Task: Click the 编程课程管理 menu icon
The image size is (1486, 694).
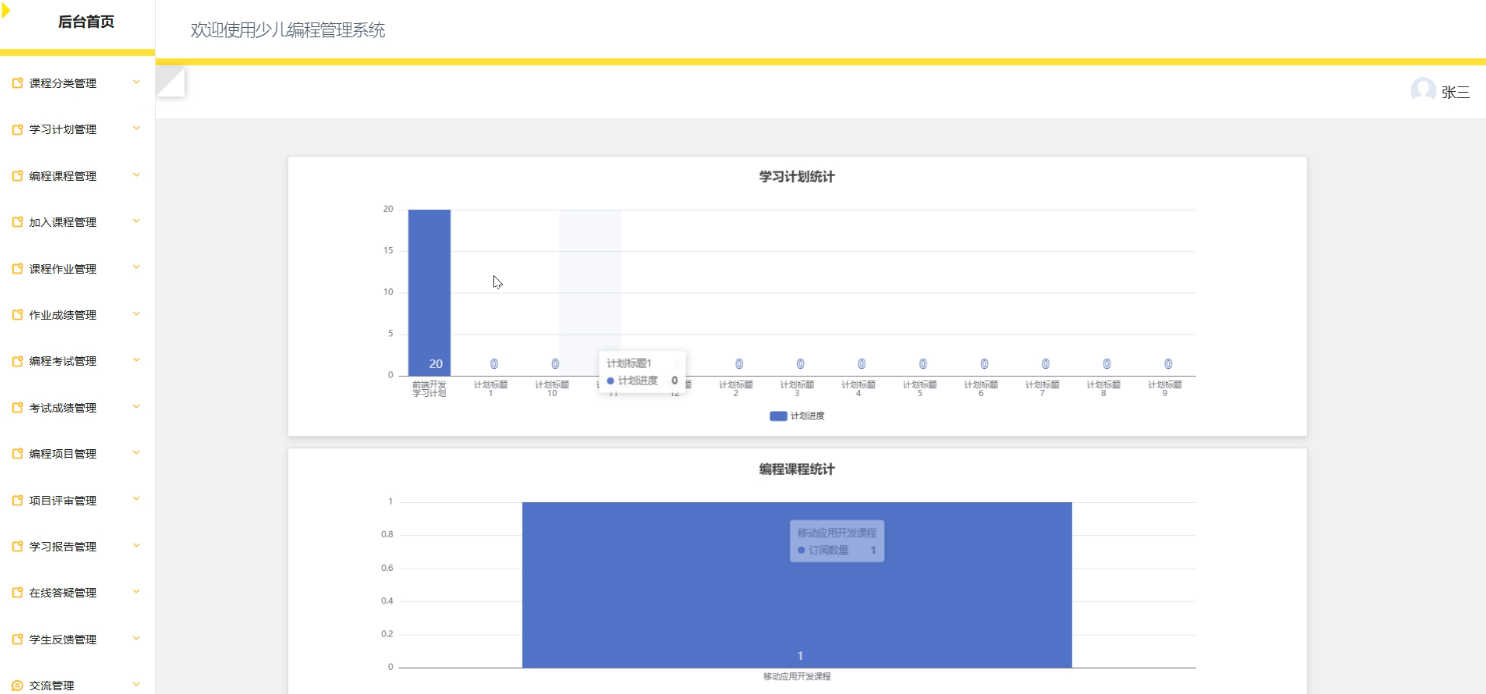Action: point(17,176)
